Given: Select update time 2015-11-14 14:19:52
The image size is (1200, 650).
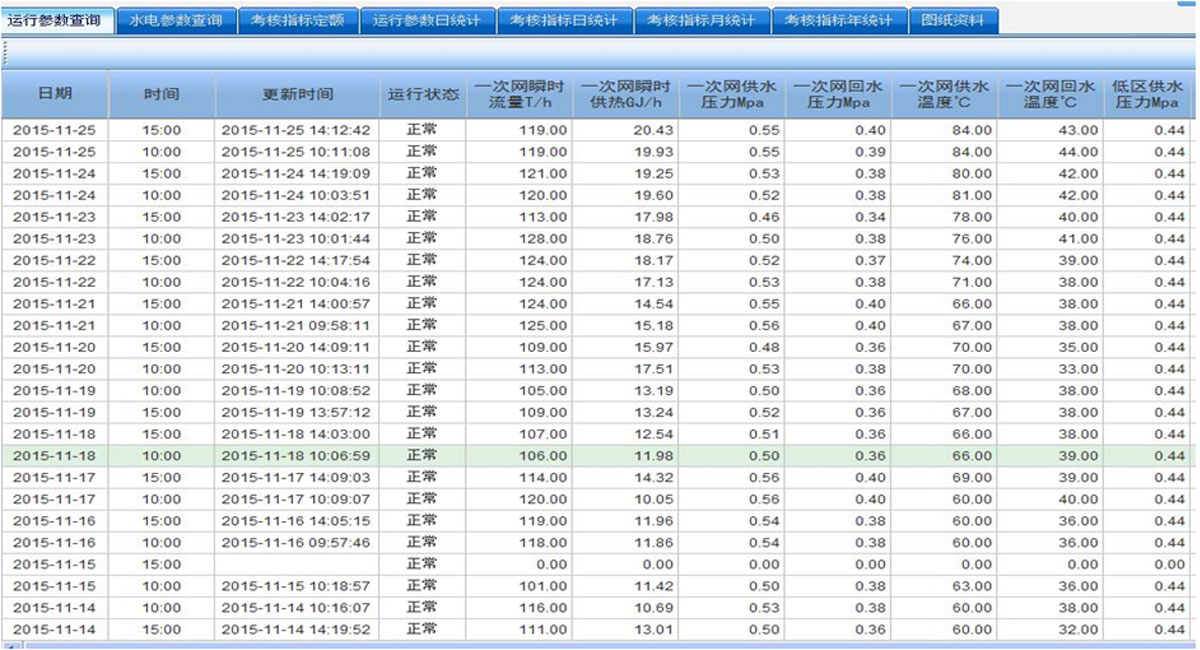Looking at the screenshot, I should coord(296,630).
